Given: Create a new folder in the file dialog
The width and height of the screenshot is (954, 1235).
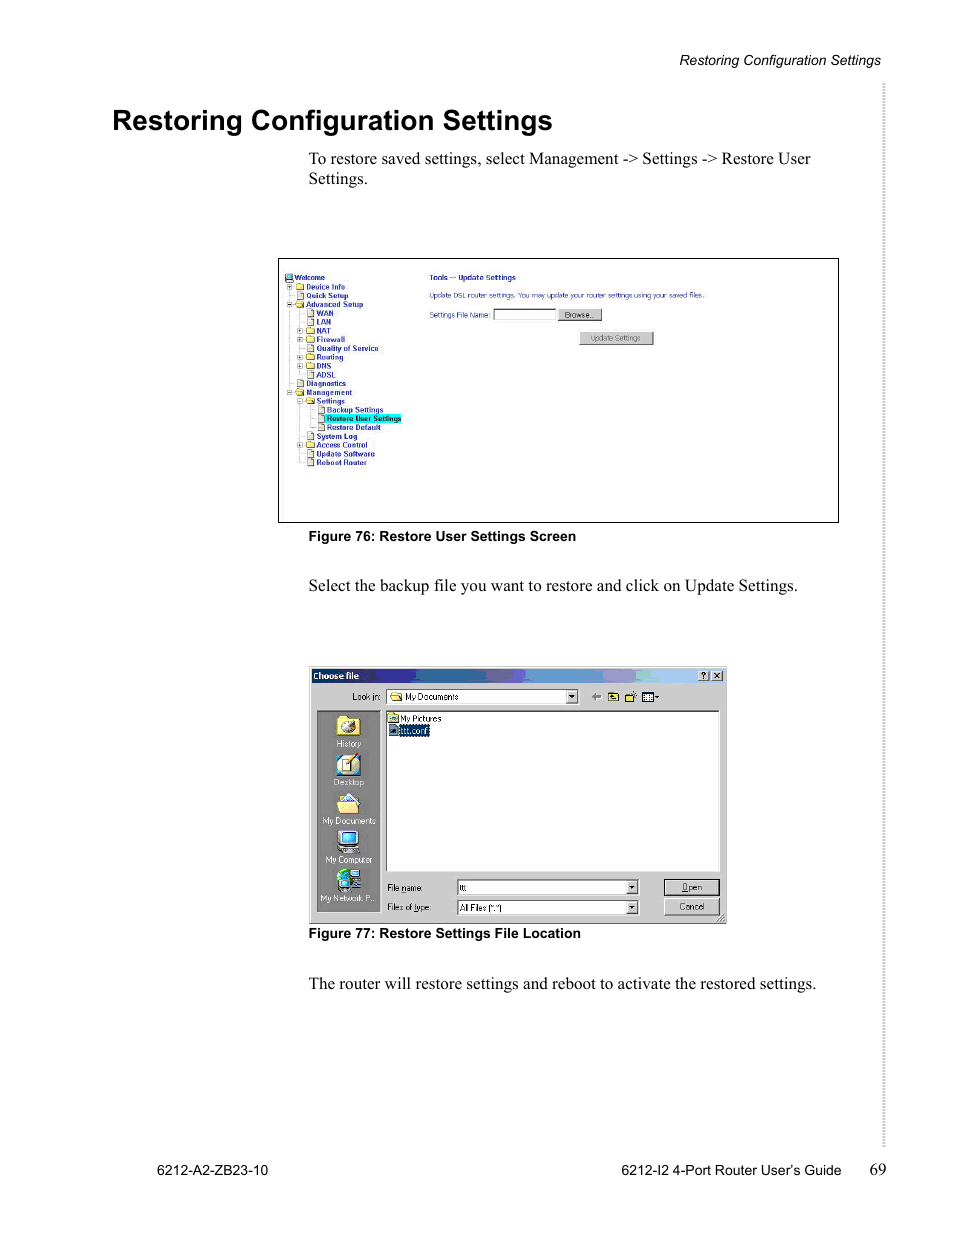Looking at the screenshot, I should (x=630, y=697).
